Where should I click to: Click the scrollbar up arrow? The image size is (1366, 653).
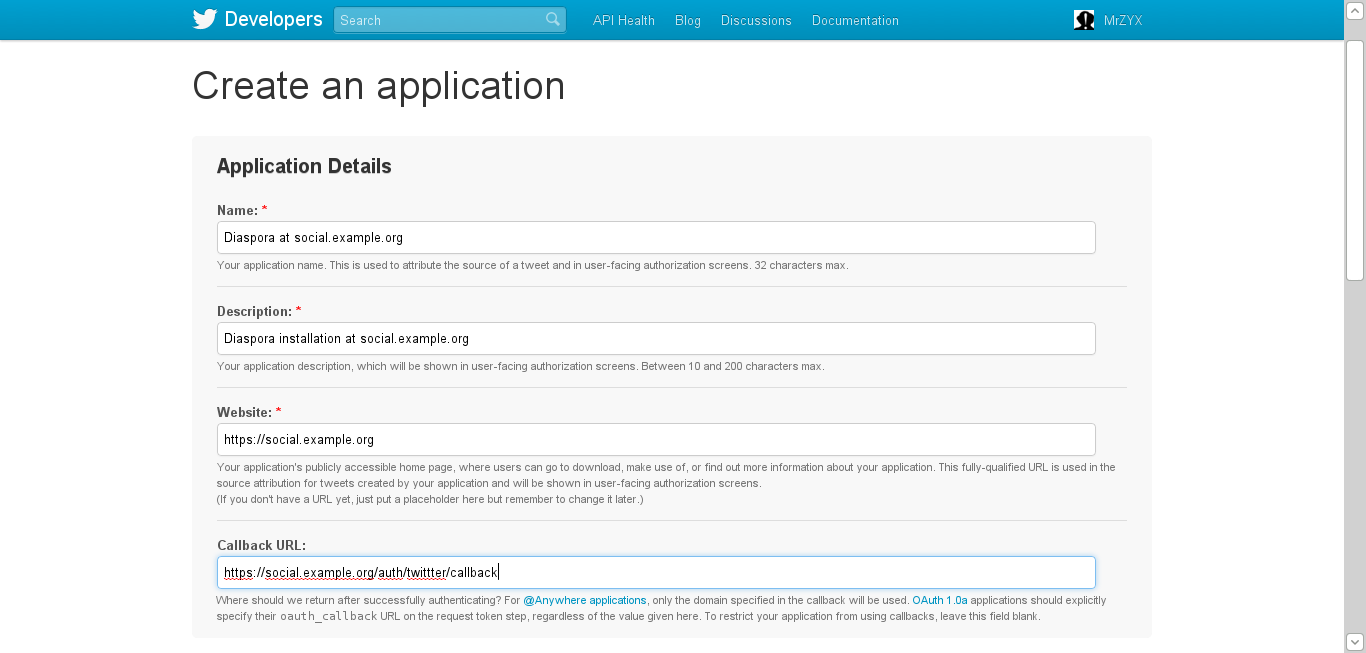click(x=1355, y=10)
